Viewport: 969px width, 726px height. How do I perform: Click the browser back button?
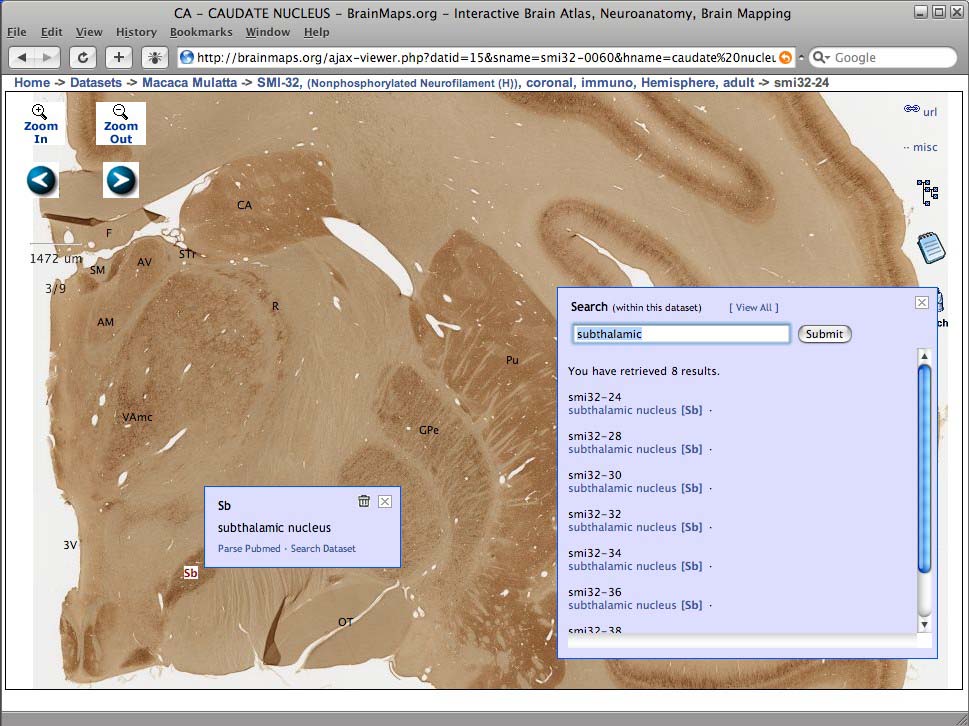22,57
